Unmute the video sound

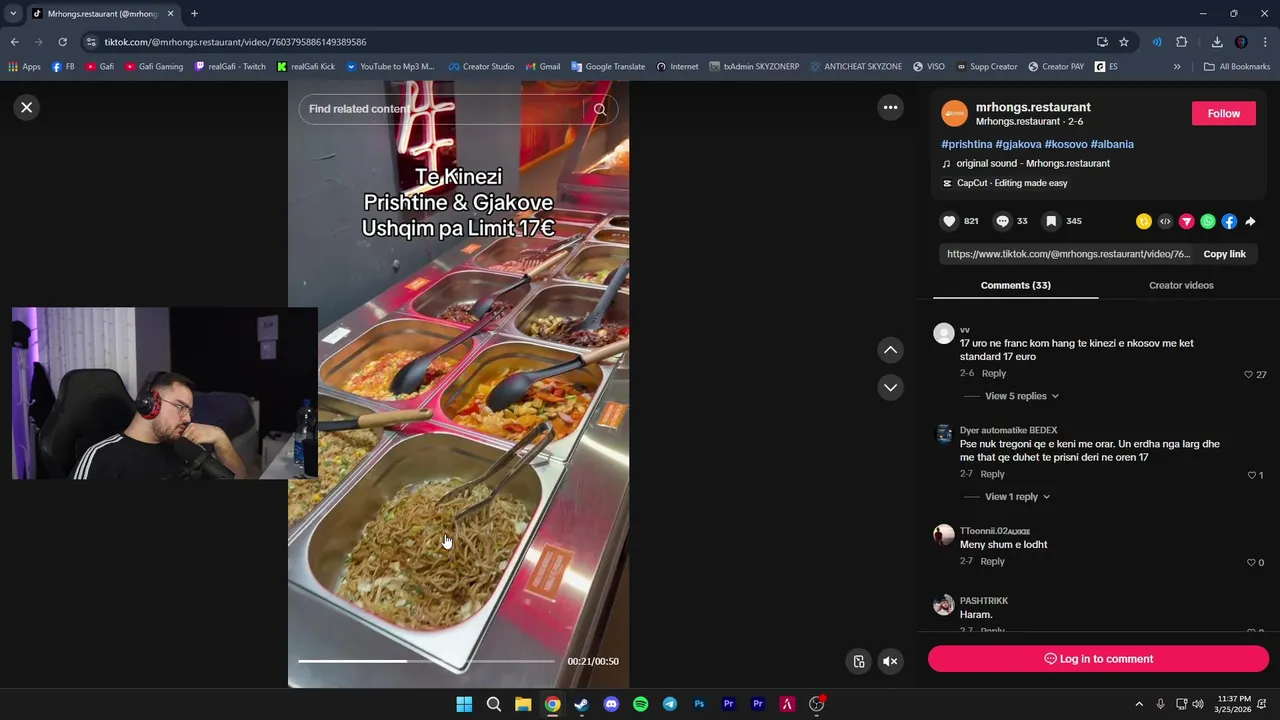click(890, 661)
